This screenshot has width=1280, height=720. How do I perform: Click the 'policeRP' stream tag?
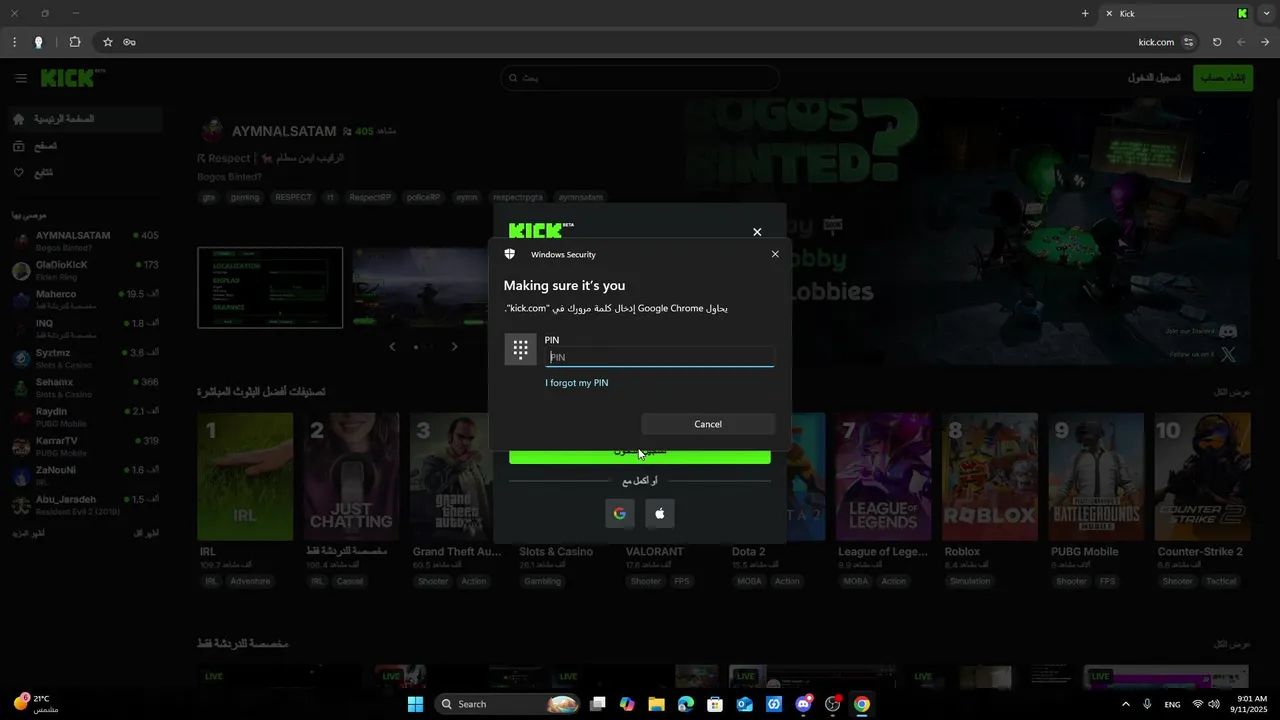point(423,197)
